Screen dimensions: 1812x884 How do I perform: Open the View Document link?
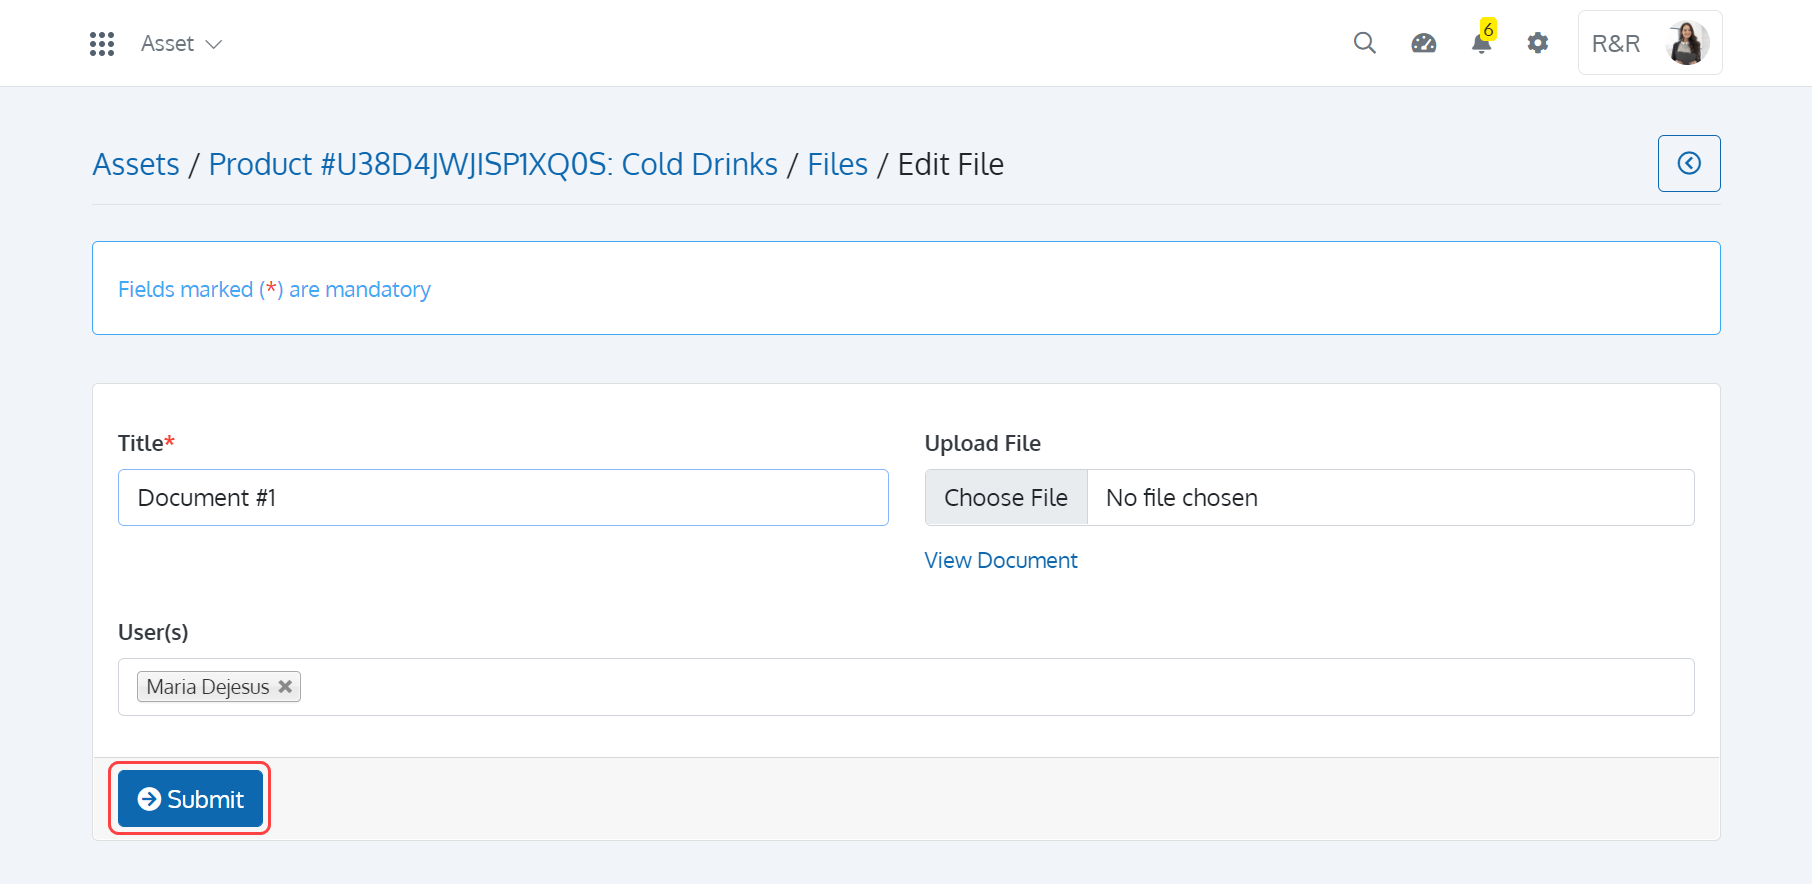[x=1001, y=561]
